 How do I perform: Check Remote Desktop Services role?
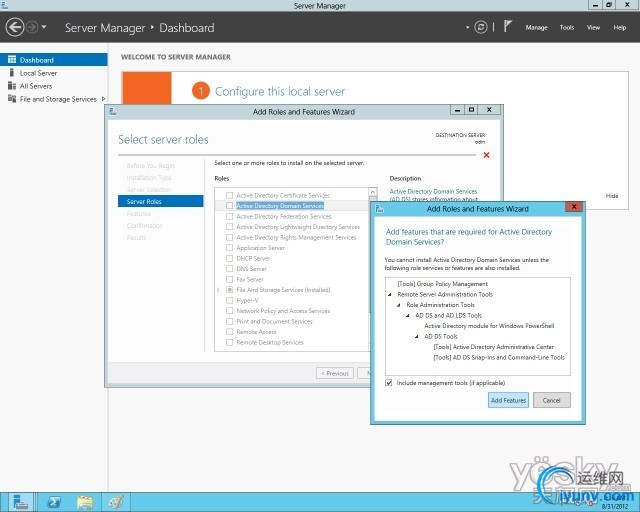coord(229,342)
